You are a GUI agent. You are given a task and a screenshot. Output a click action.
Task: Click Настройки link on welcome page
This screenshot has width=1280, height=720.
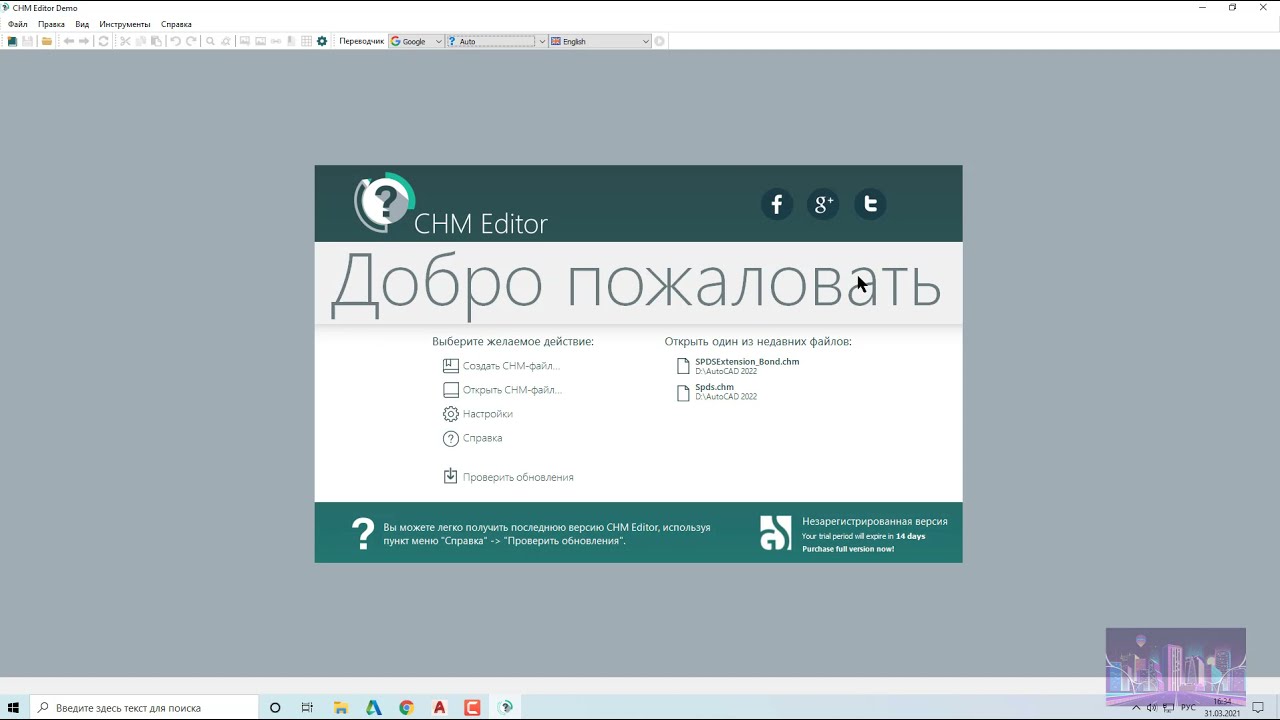coord(488,414)
